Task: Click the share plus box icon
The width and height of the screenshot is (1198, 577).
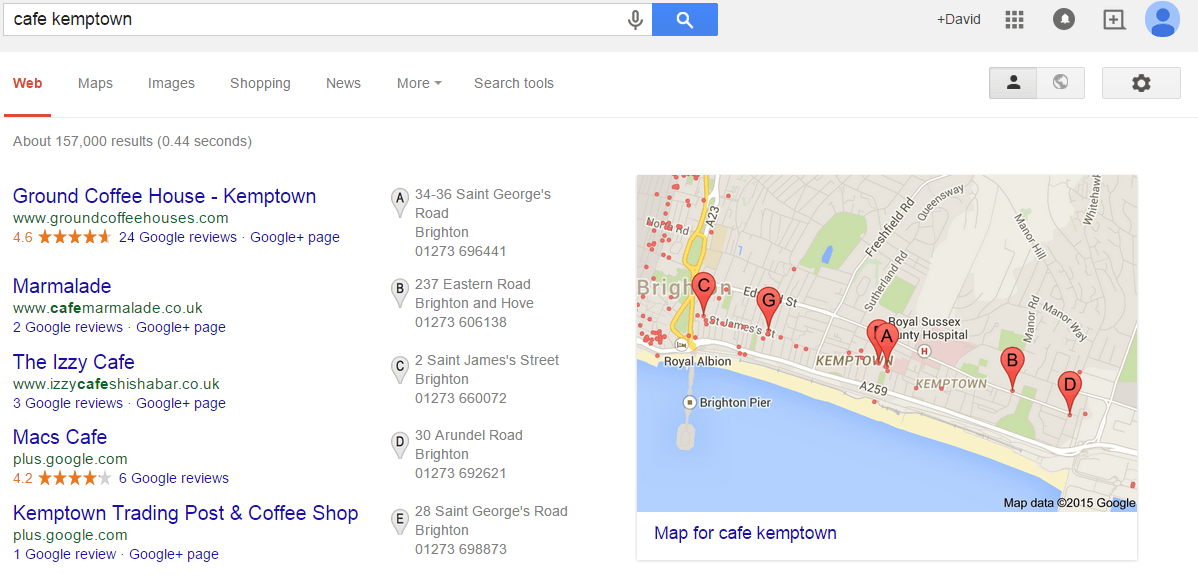Action: pyautogui.click(x=1114, y=20)
